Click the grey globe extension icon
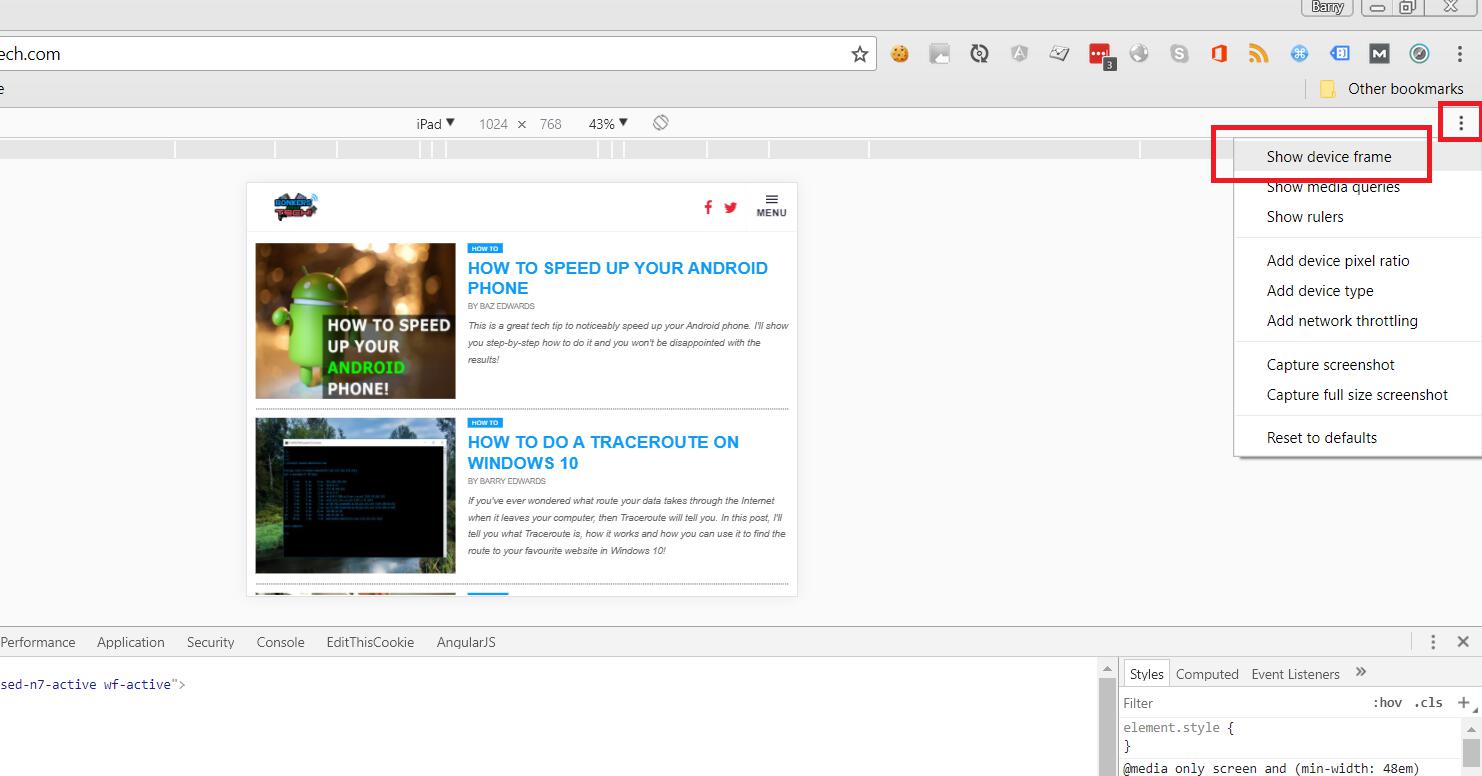This screenshot has height=776, width=1482. (1139, 54)
